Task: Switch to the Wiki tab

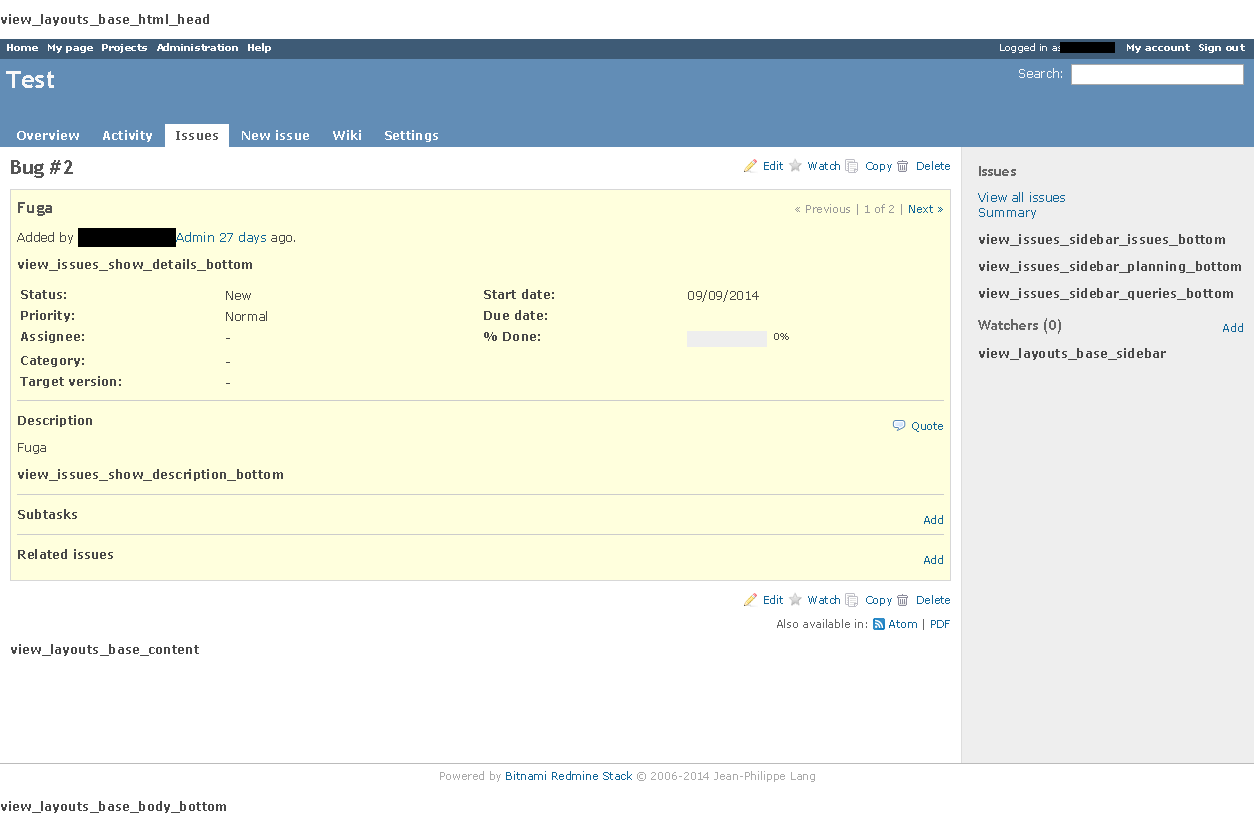Action: click(x=347, y=135)
